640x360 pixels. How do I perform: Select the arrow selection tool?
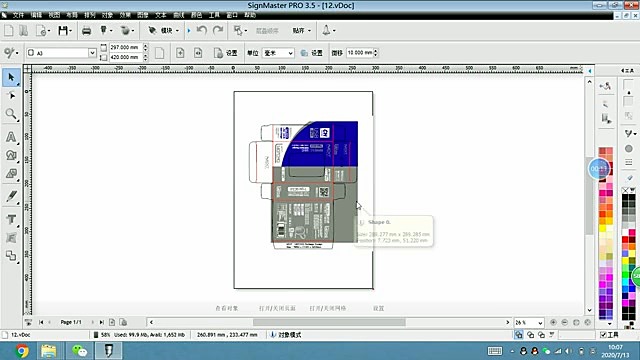pos(11,78)
